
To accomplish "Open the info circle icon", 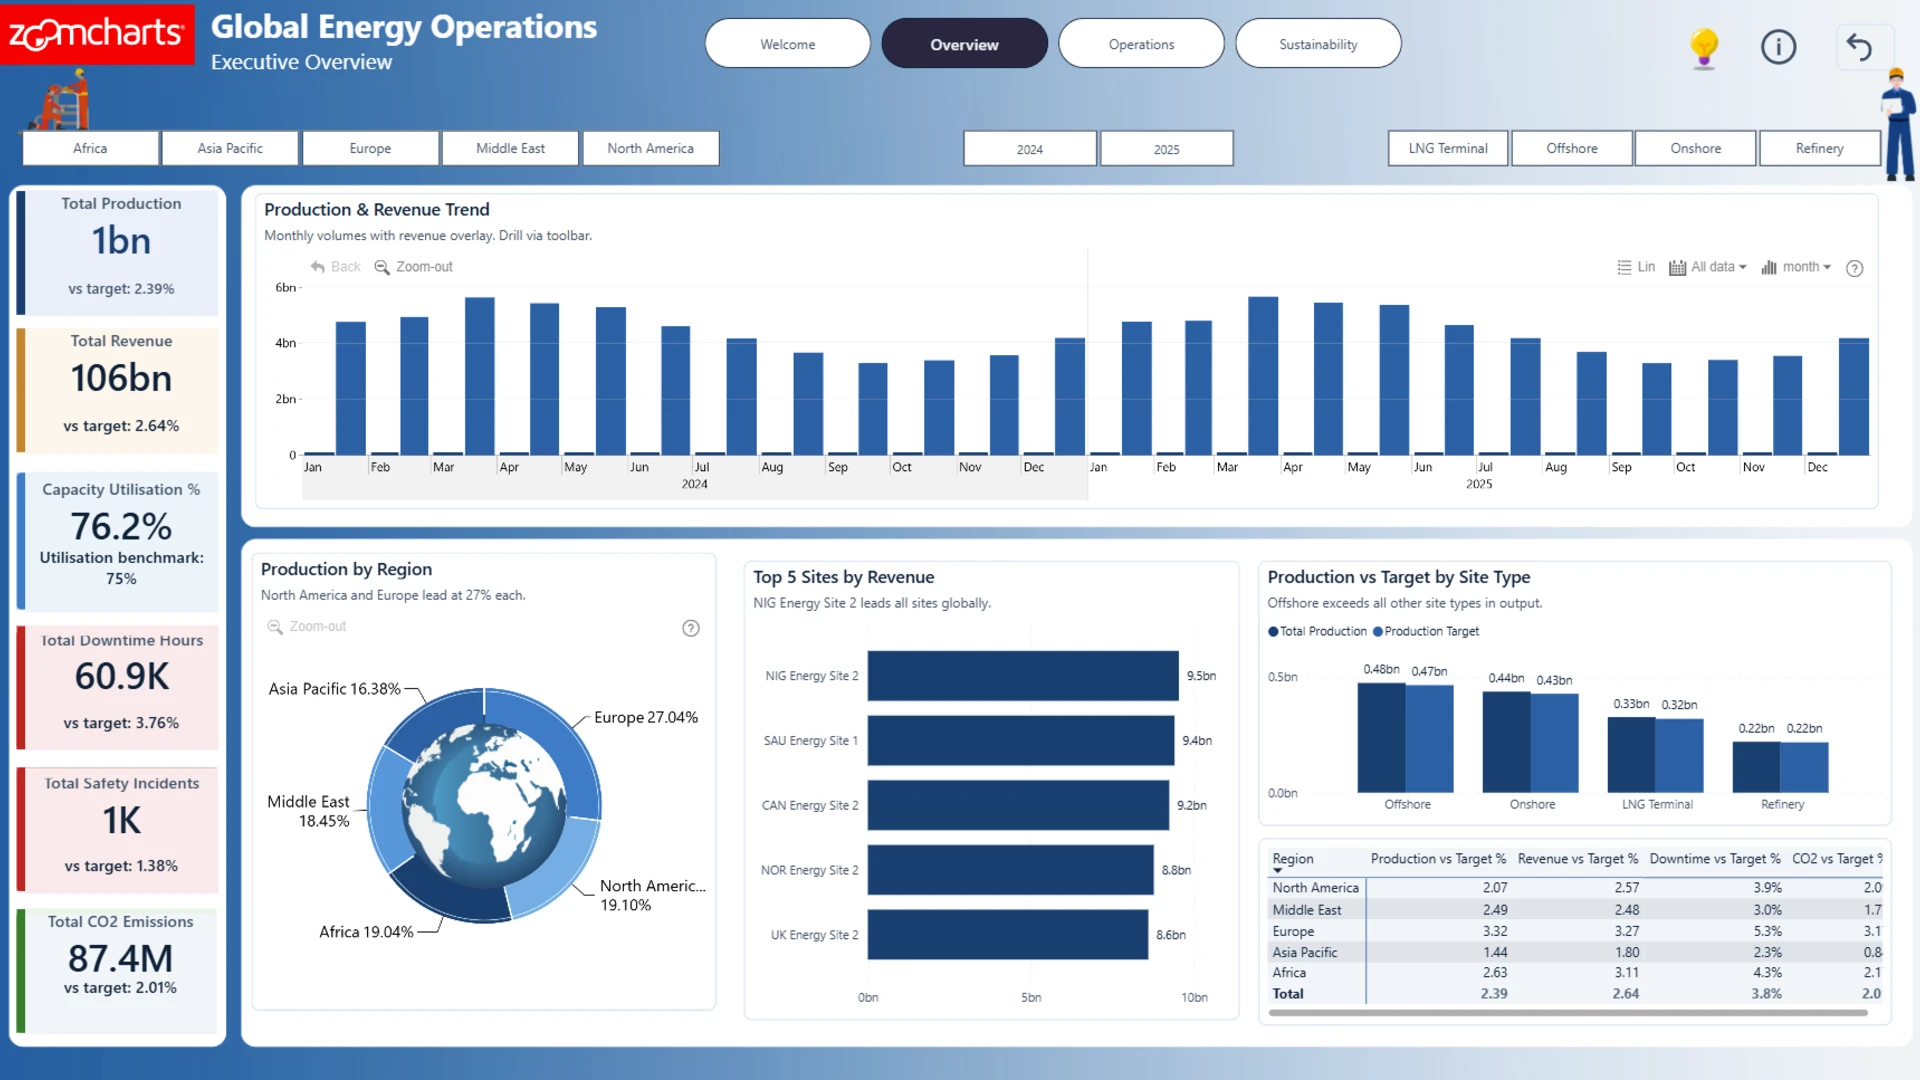I will point(1778,47).
